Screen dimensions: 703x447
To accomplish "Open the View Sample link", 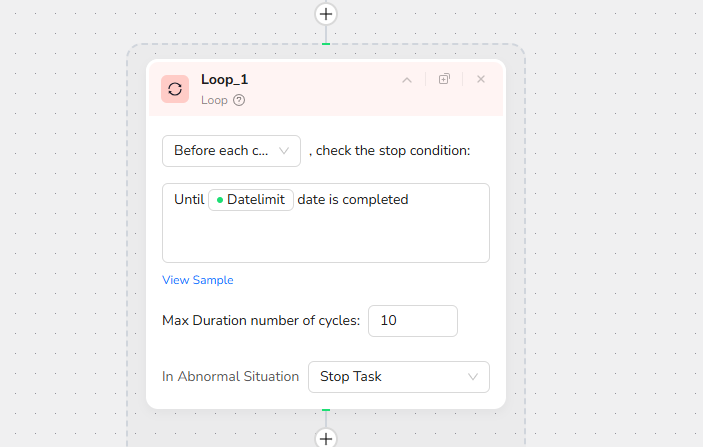I will tap(197, 280).
